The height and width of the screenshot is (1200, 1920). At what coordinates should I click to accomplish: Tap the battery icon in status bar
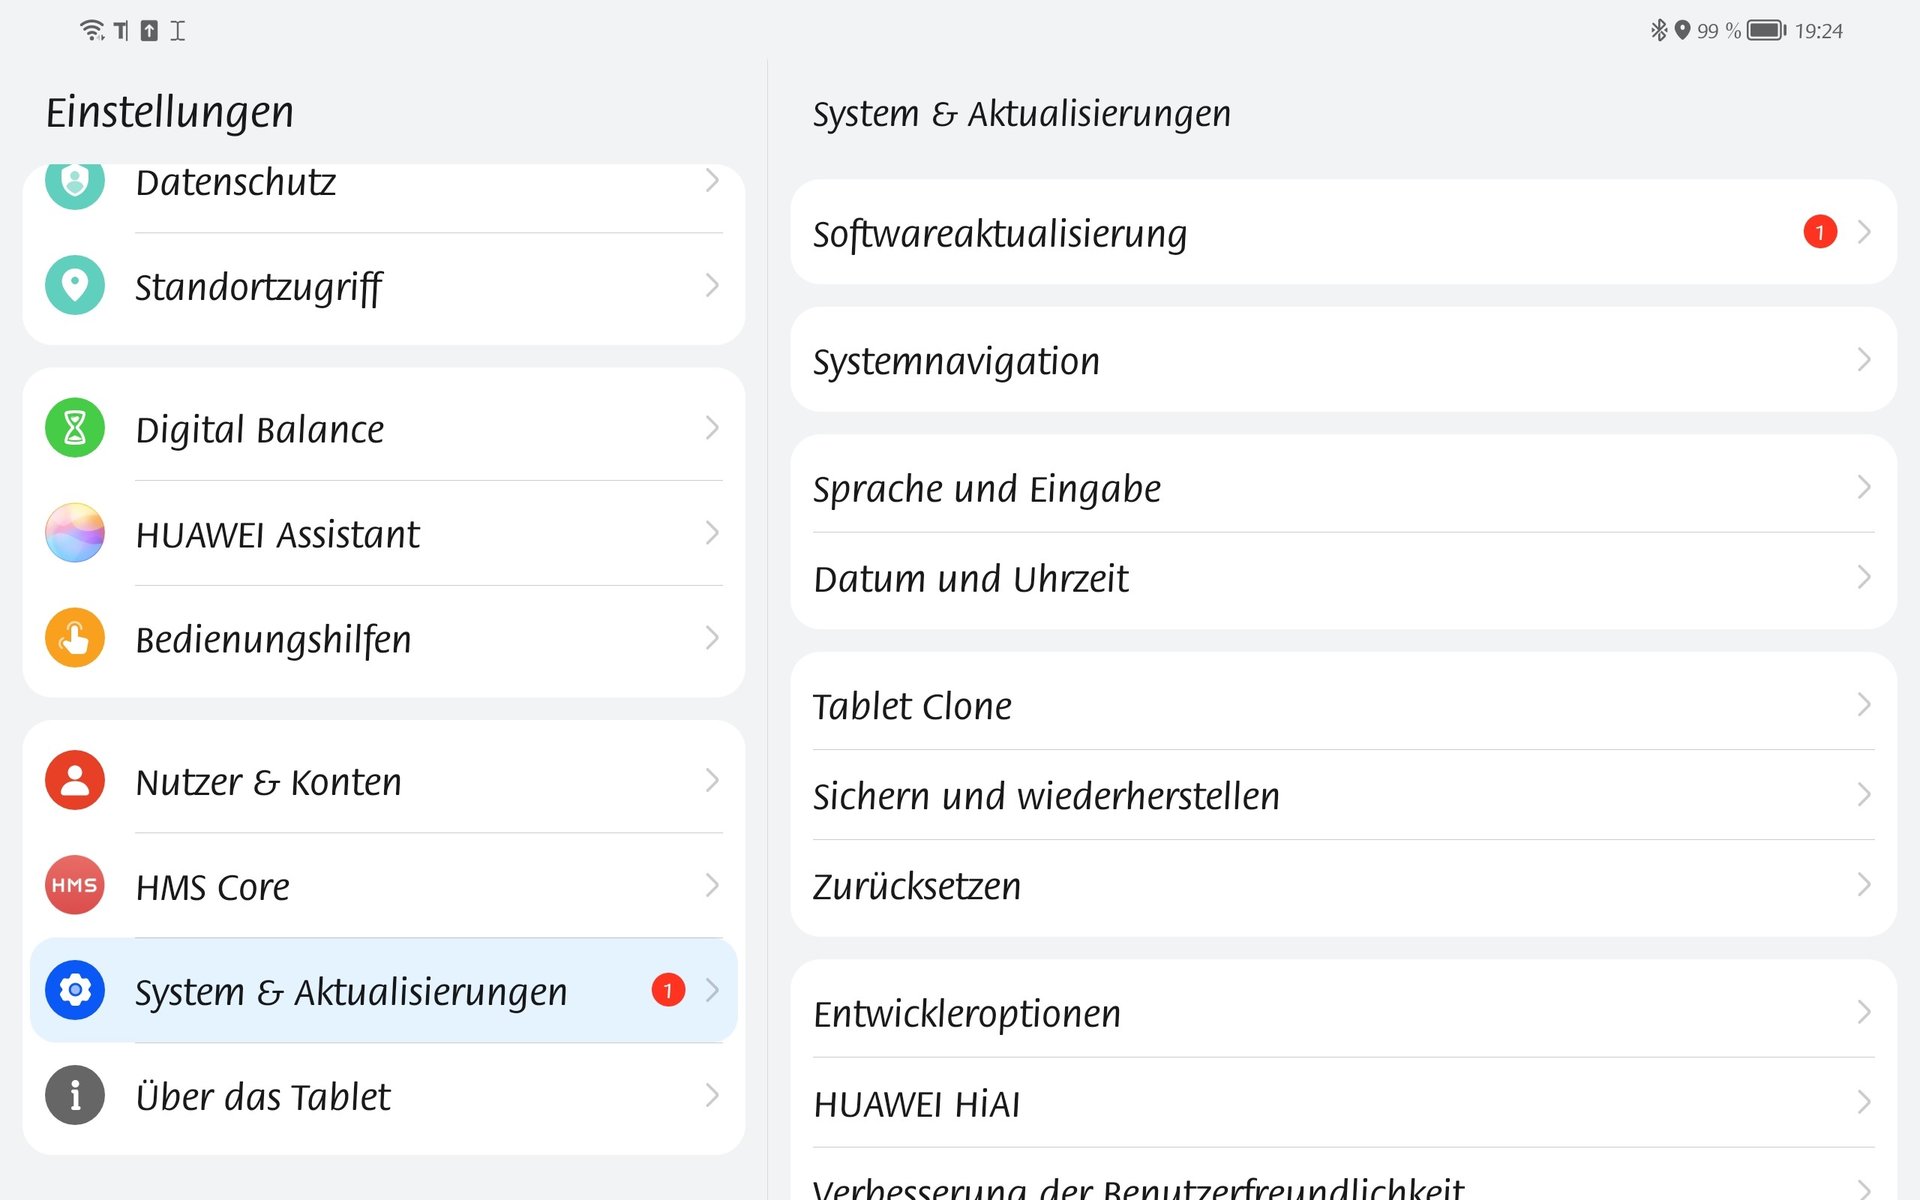(x=1766, y=30)
